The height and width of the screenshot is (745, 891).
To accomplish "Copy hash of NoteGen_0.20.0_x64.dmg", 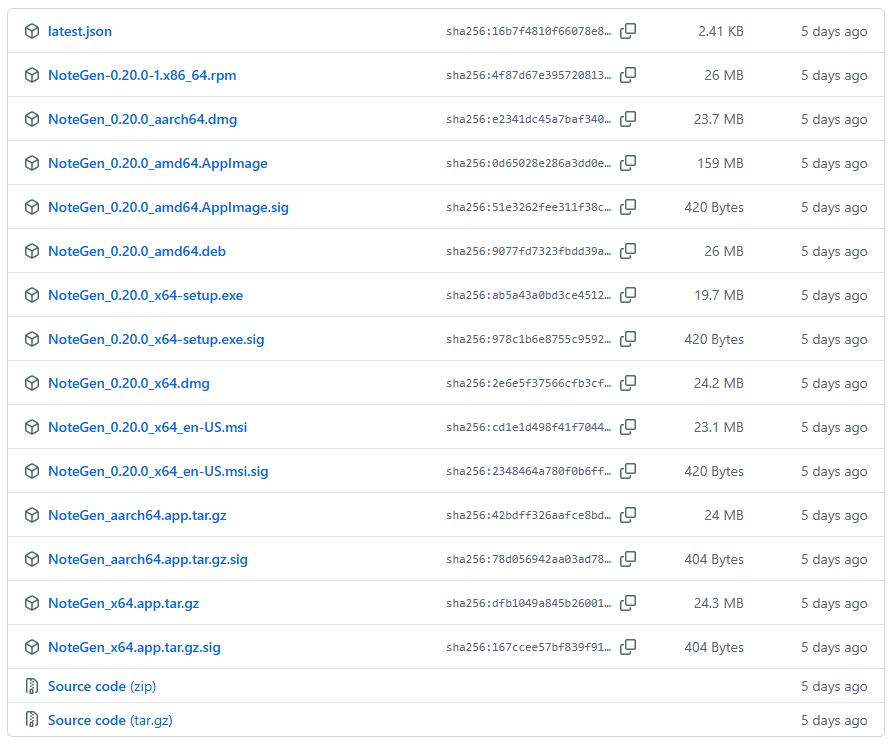I will click(628, 383).
